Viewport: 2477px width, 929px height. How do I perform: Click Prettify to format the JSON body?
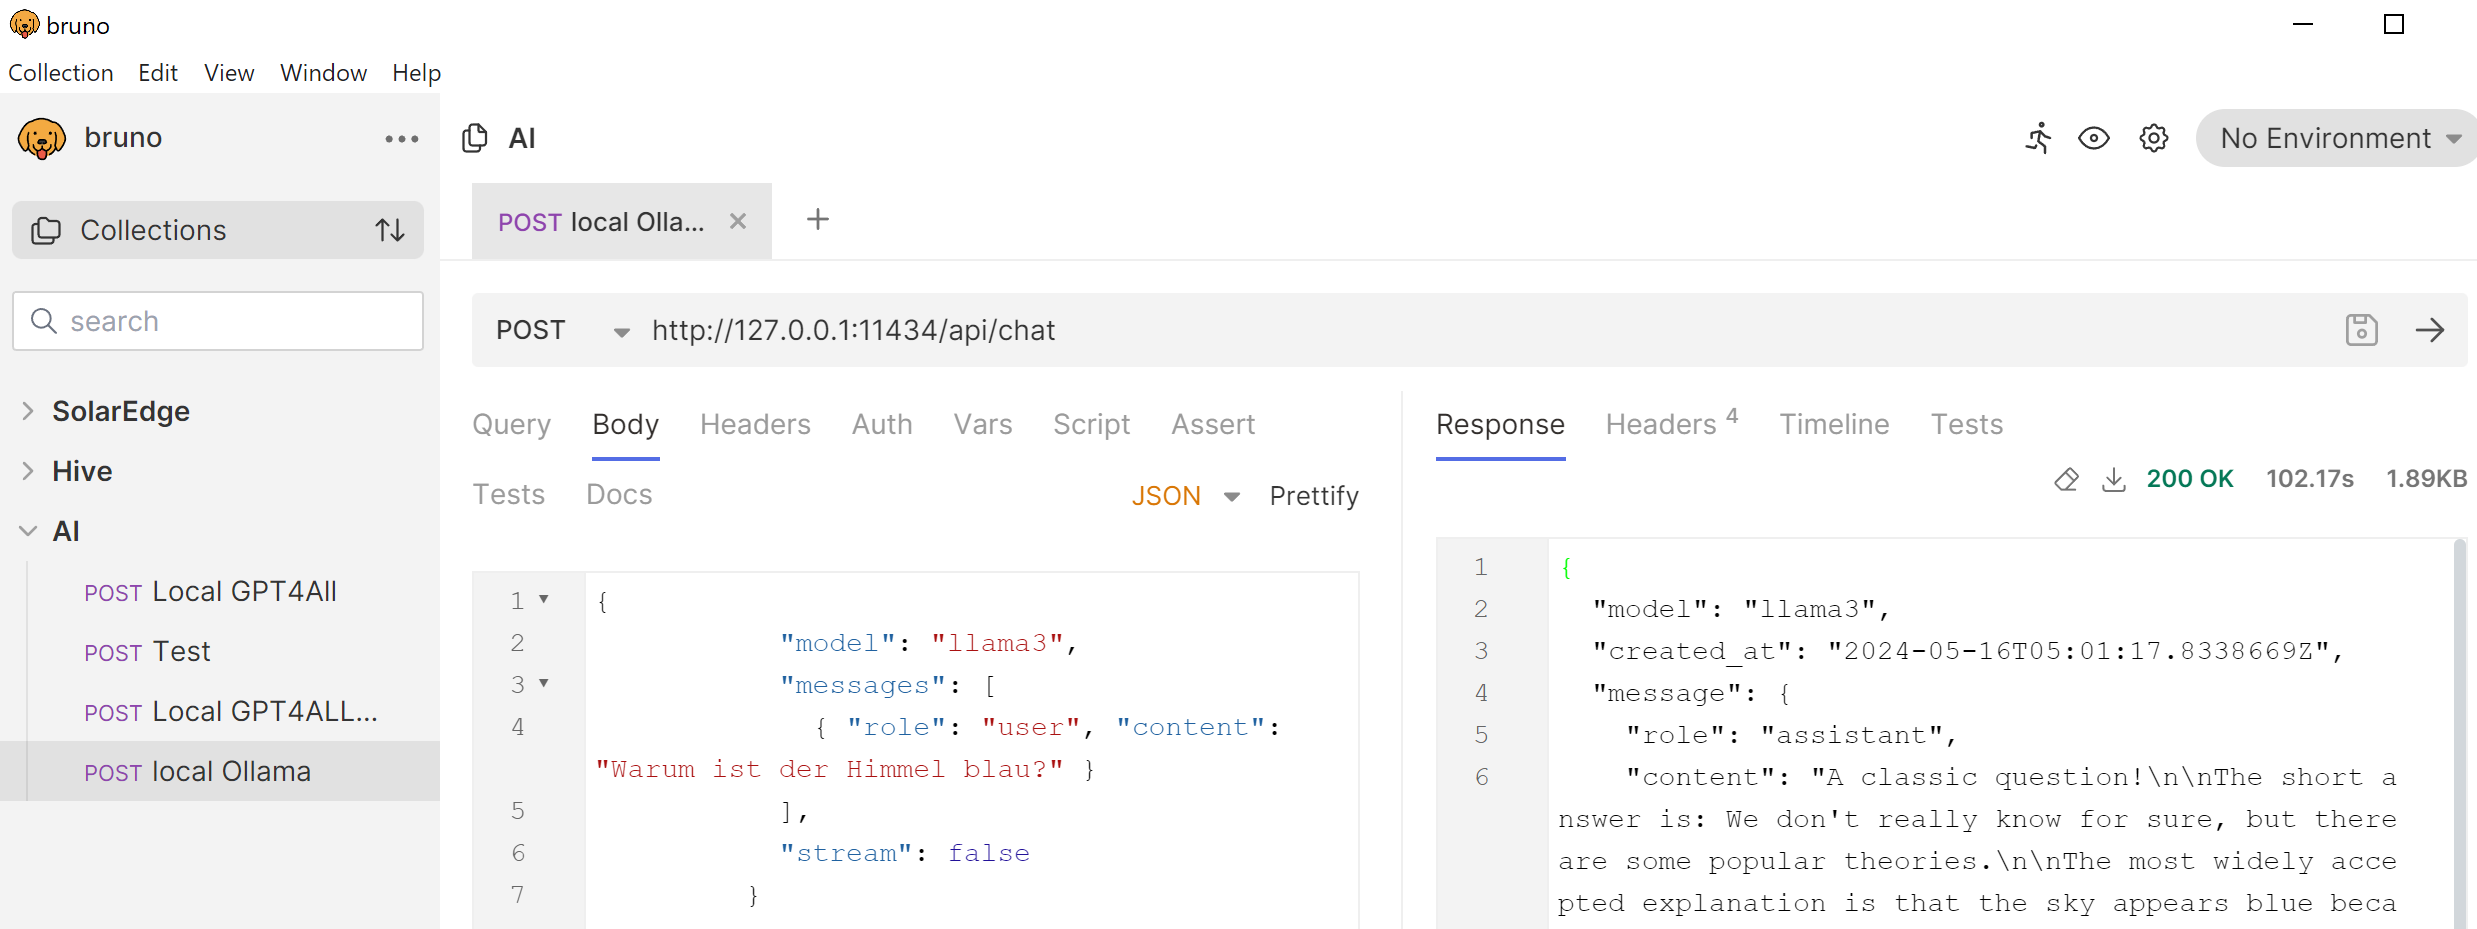[x=1314, y=496]
